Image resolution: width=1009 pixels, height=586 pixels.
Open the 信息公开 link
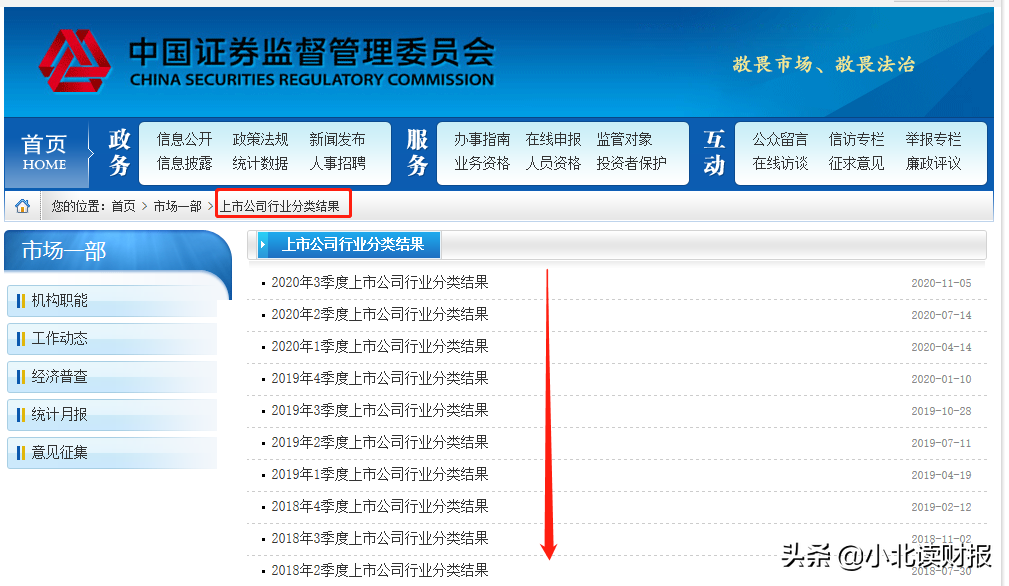click(183, 140)
